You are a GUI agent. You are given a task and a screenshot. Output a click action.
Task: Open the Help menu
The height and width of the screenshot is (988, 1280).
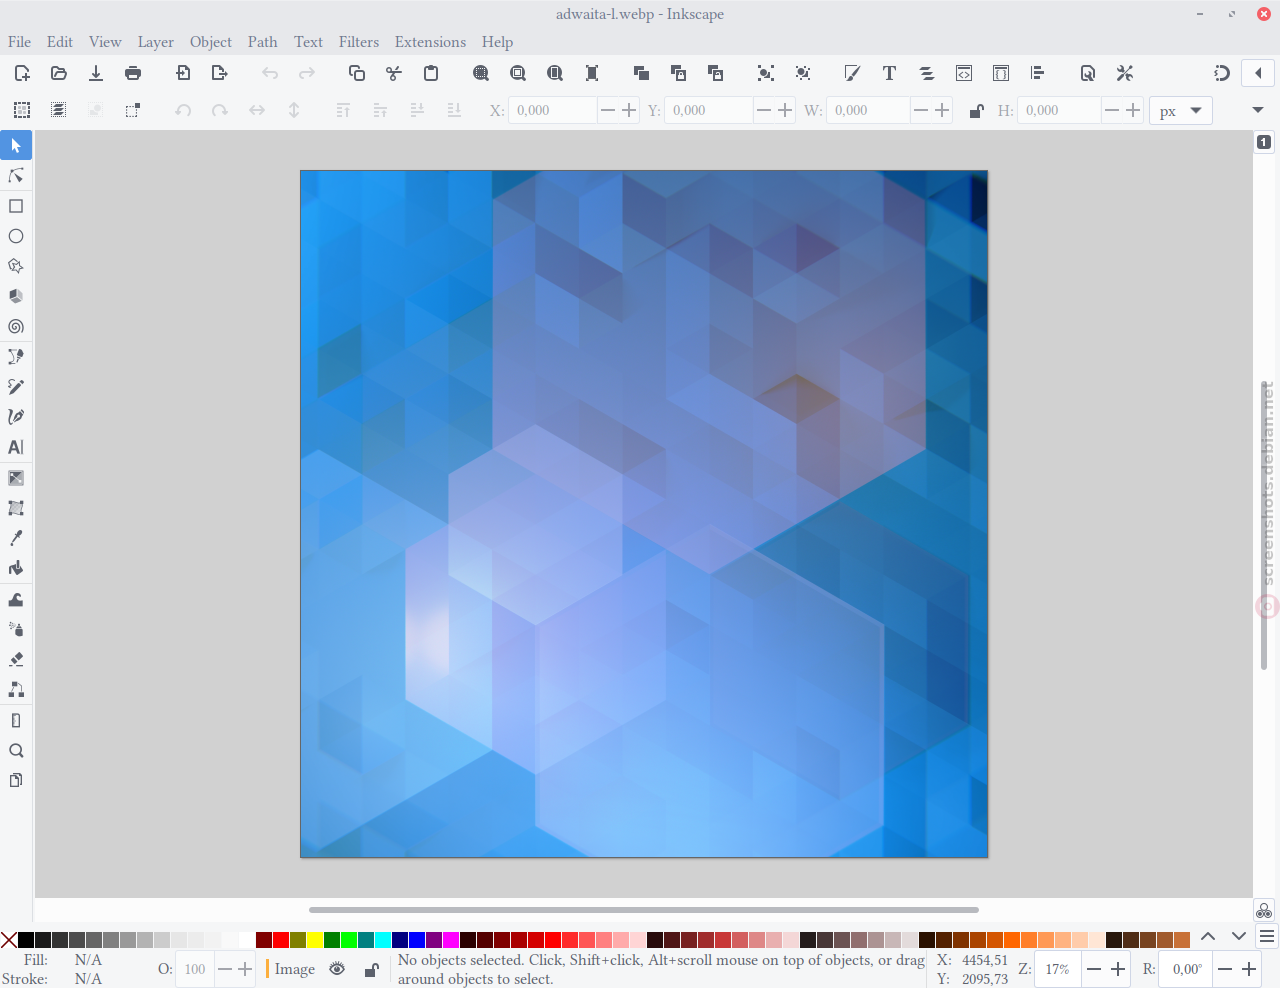(497, 42)
